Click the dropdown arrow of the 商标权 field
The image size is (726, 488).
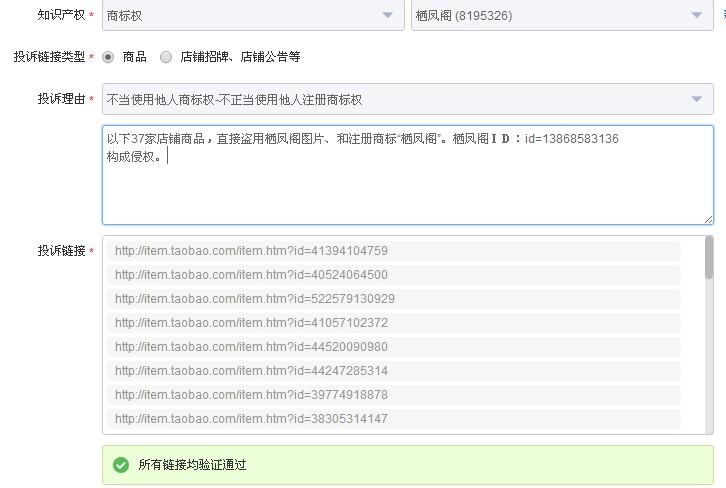coord(388,15)
